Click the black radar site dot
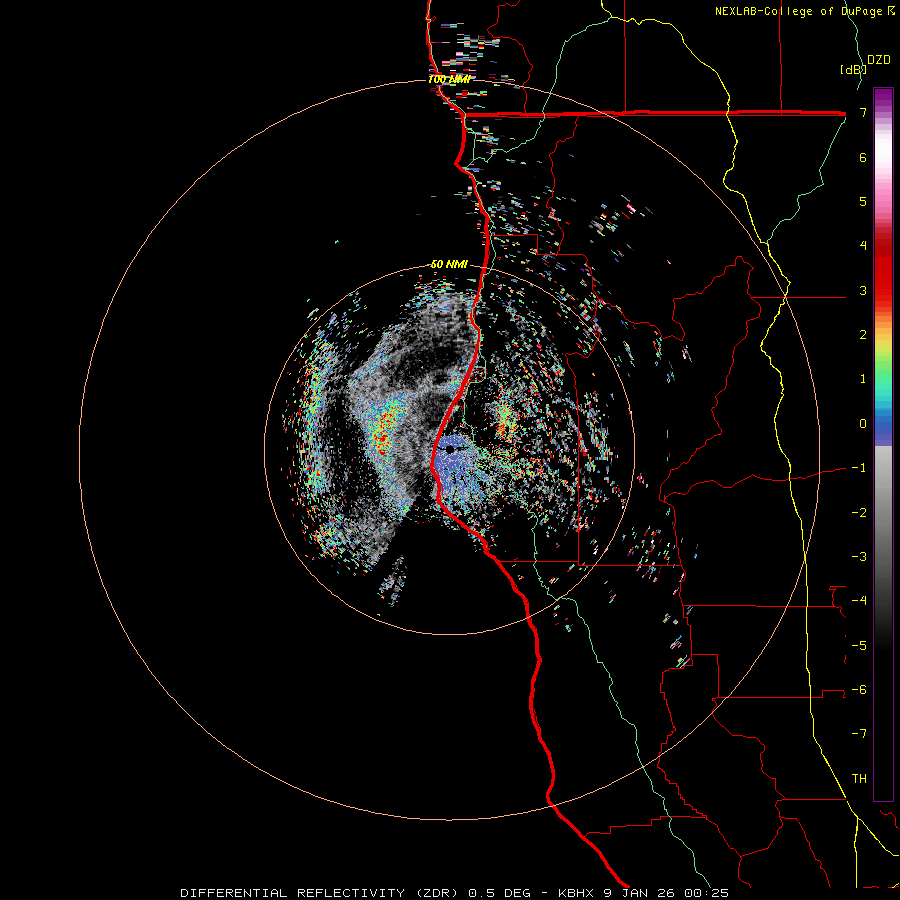Viewport: 900px width, 900px height. [x=450, y=449]
